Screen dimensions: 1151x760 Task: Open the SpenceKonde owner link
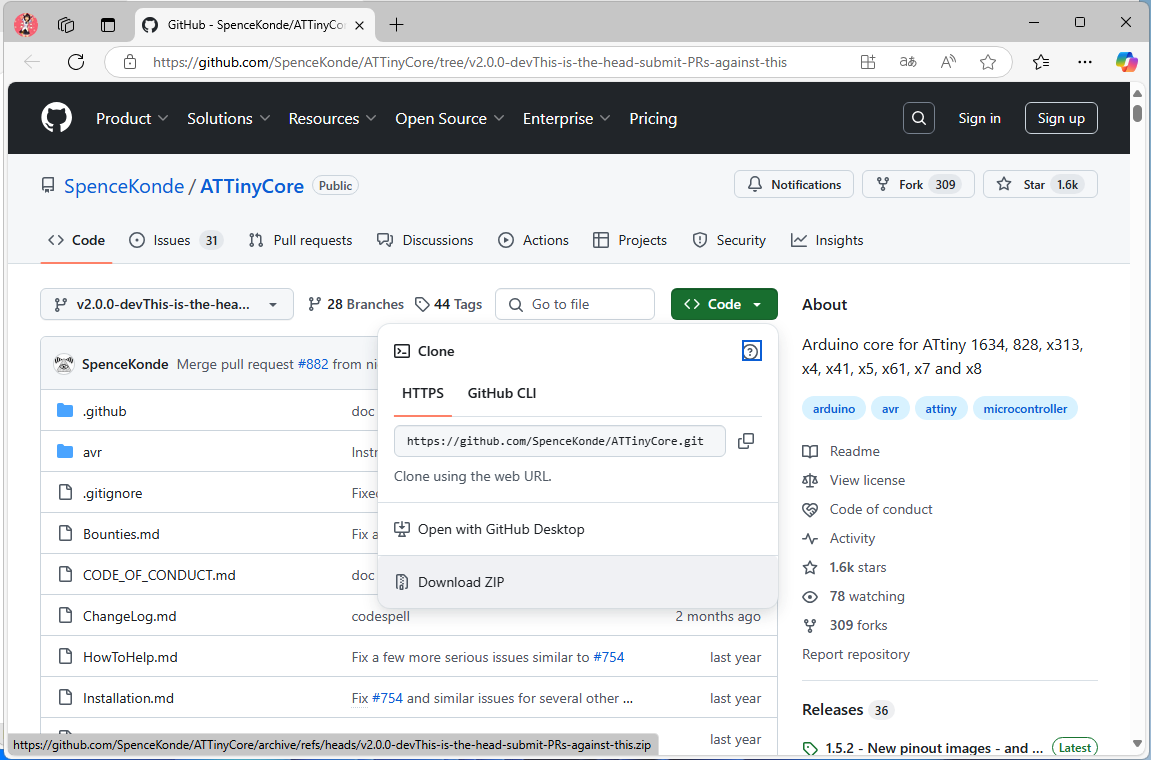[124, 186]
